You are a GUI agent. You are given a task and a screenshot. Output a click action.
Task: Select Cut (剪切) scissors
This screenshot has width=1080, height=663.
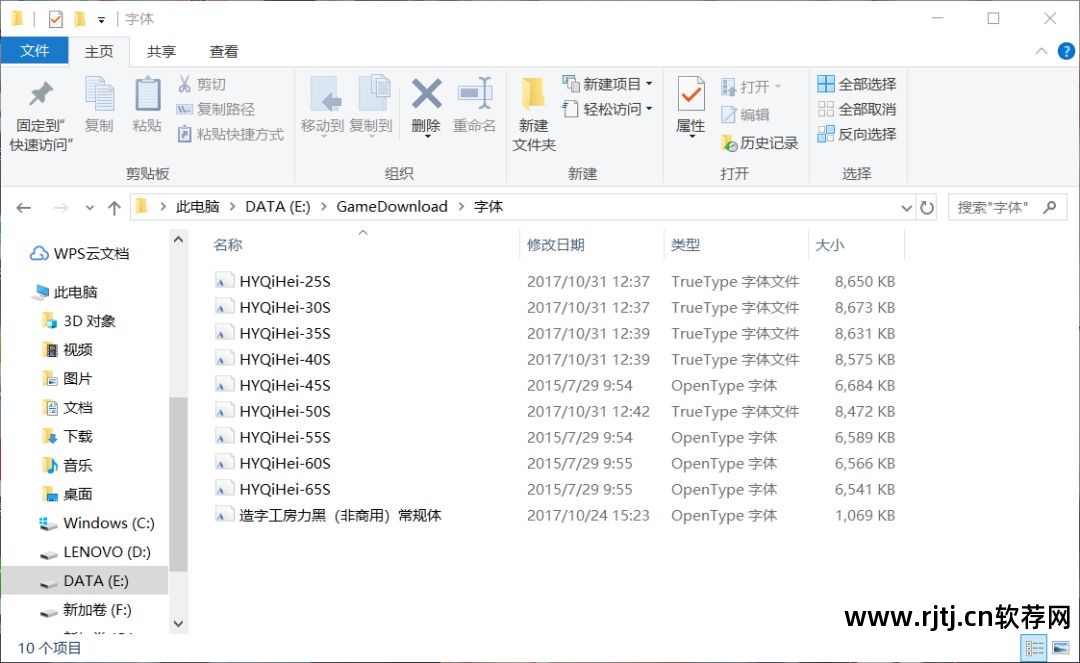coord(202,84)
